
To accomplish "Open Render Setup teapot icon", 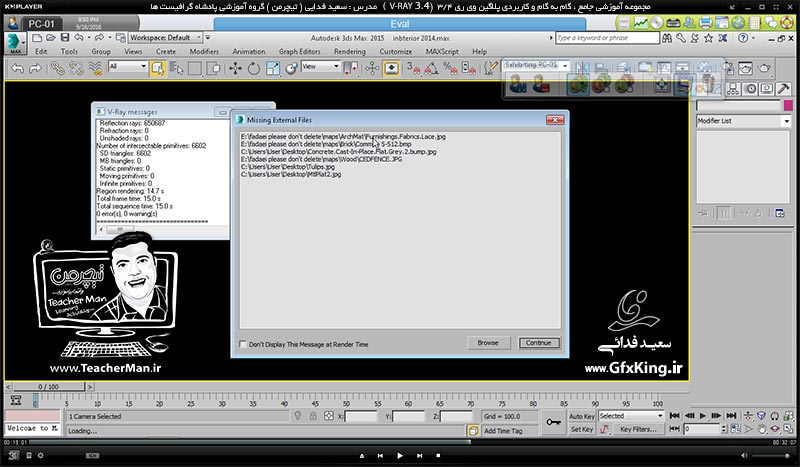I will [728, 68].
